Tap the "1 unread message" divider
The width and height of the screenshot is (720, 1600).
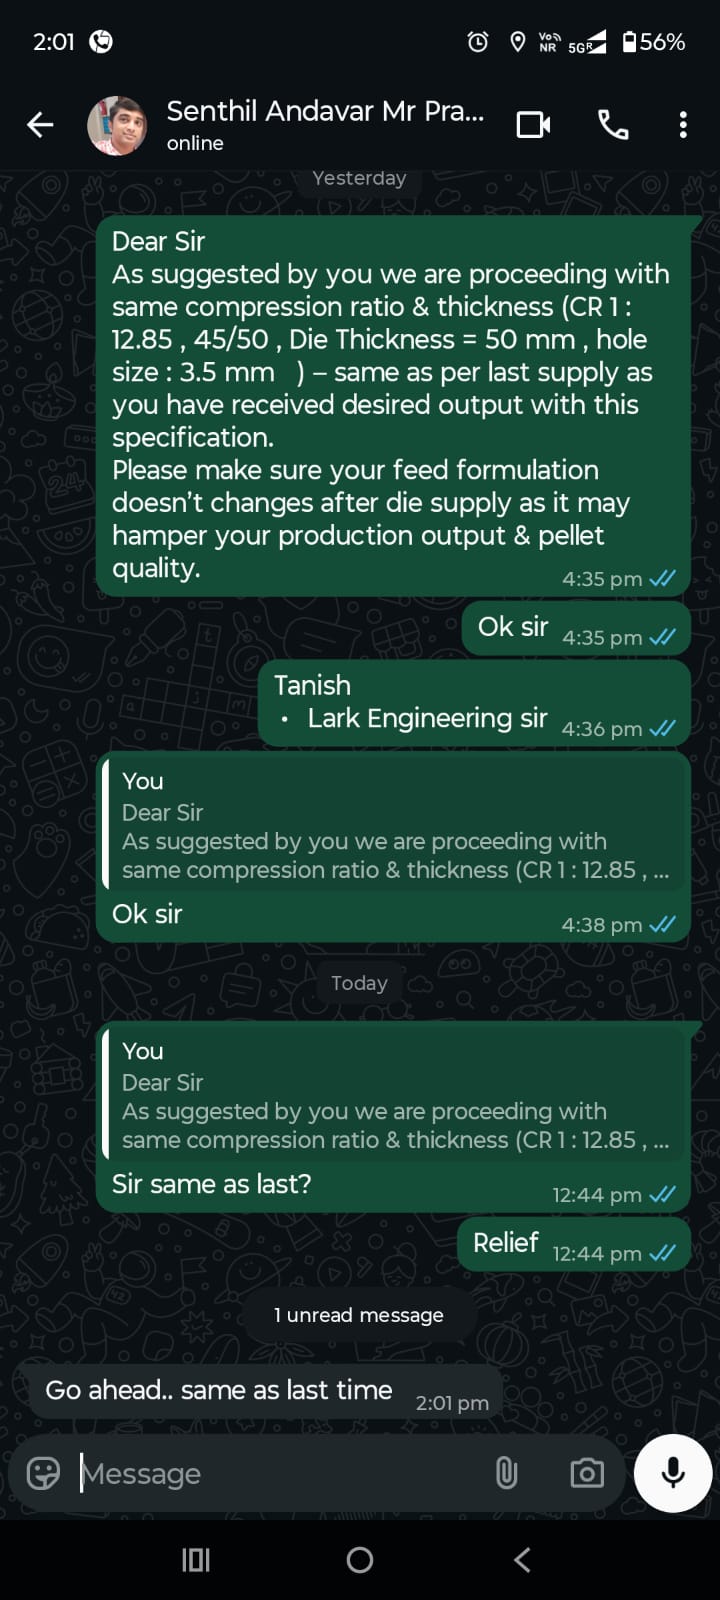click(359, 1315)
